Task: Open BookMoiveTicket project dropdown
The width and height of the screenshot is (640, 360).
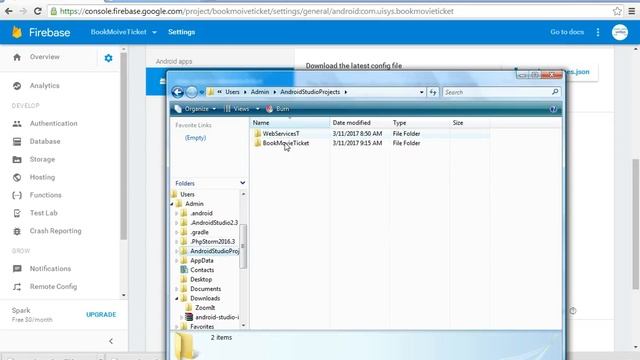Action: (124, 32)
